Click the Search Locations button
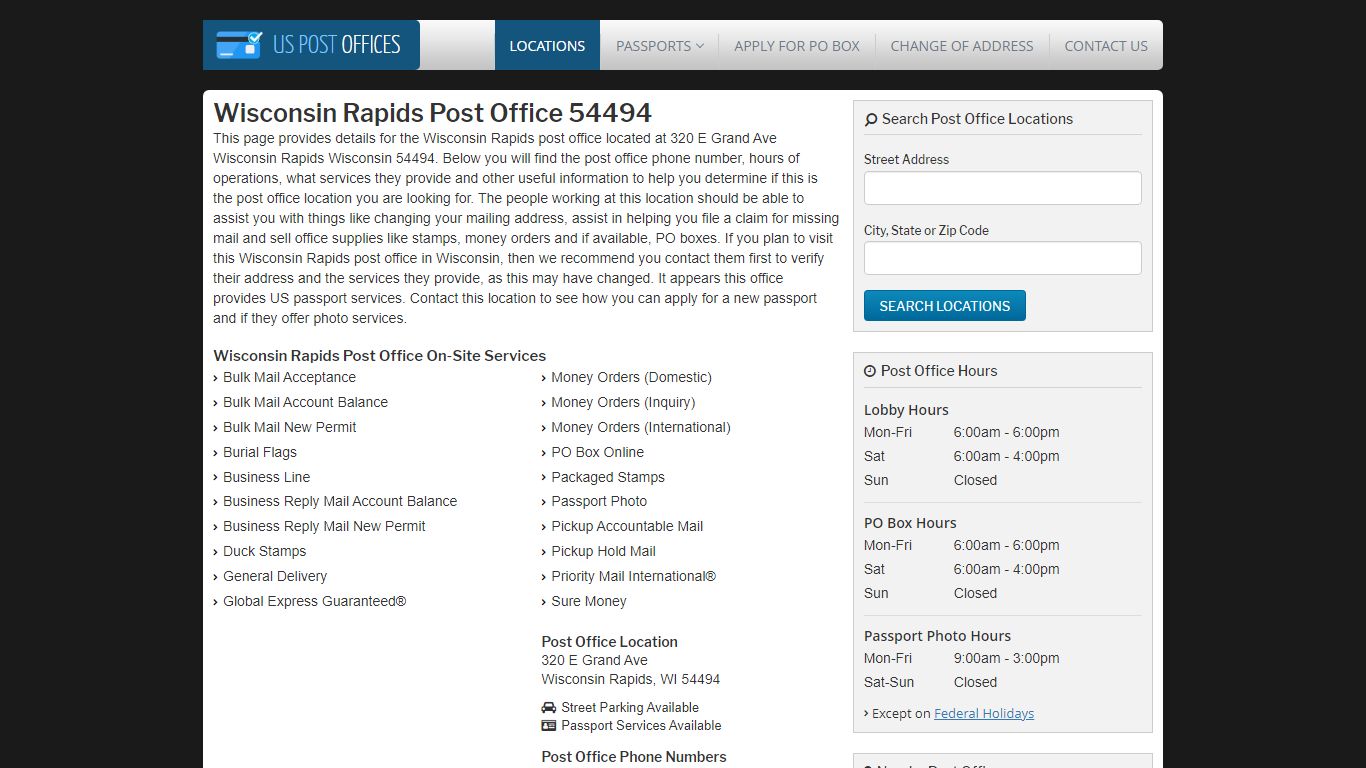This screenshot has height=768, width=1366. click(x=945, y=306)
